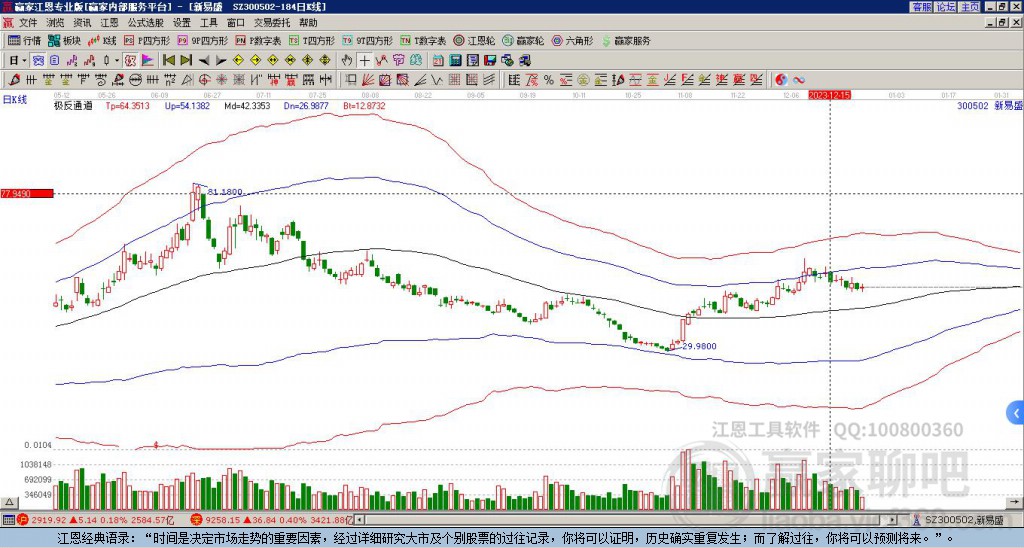Jump to last bar with skip-to-end icon

pyautogui.click(x=186, y=61)
